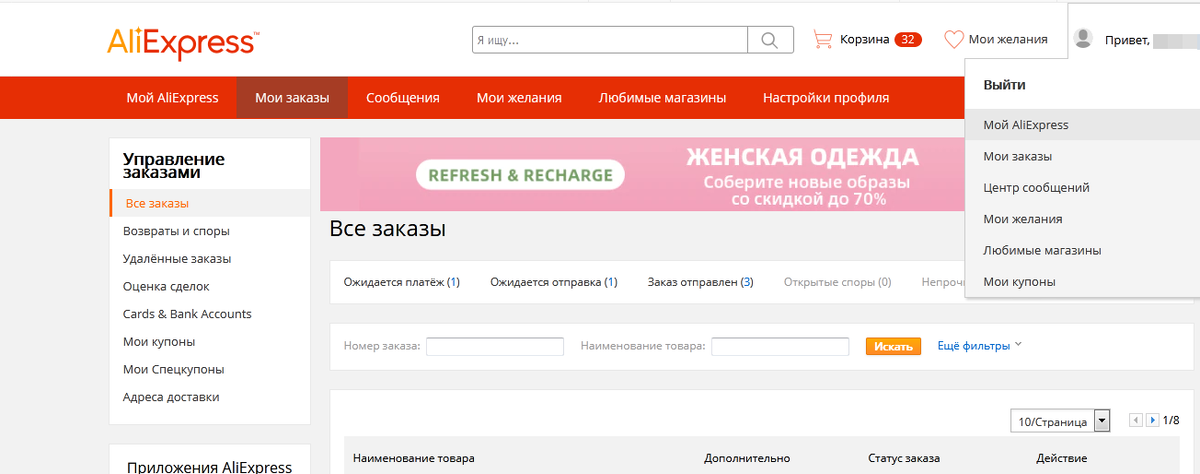Viewport: 1200px width, 474px height.
Task: Go to next orders page arrow
Action: click(x=1153, y=421)
